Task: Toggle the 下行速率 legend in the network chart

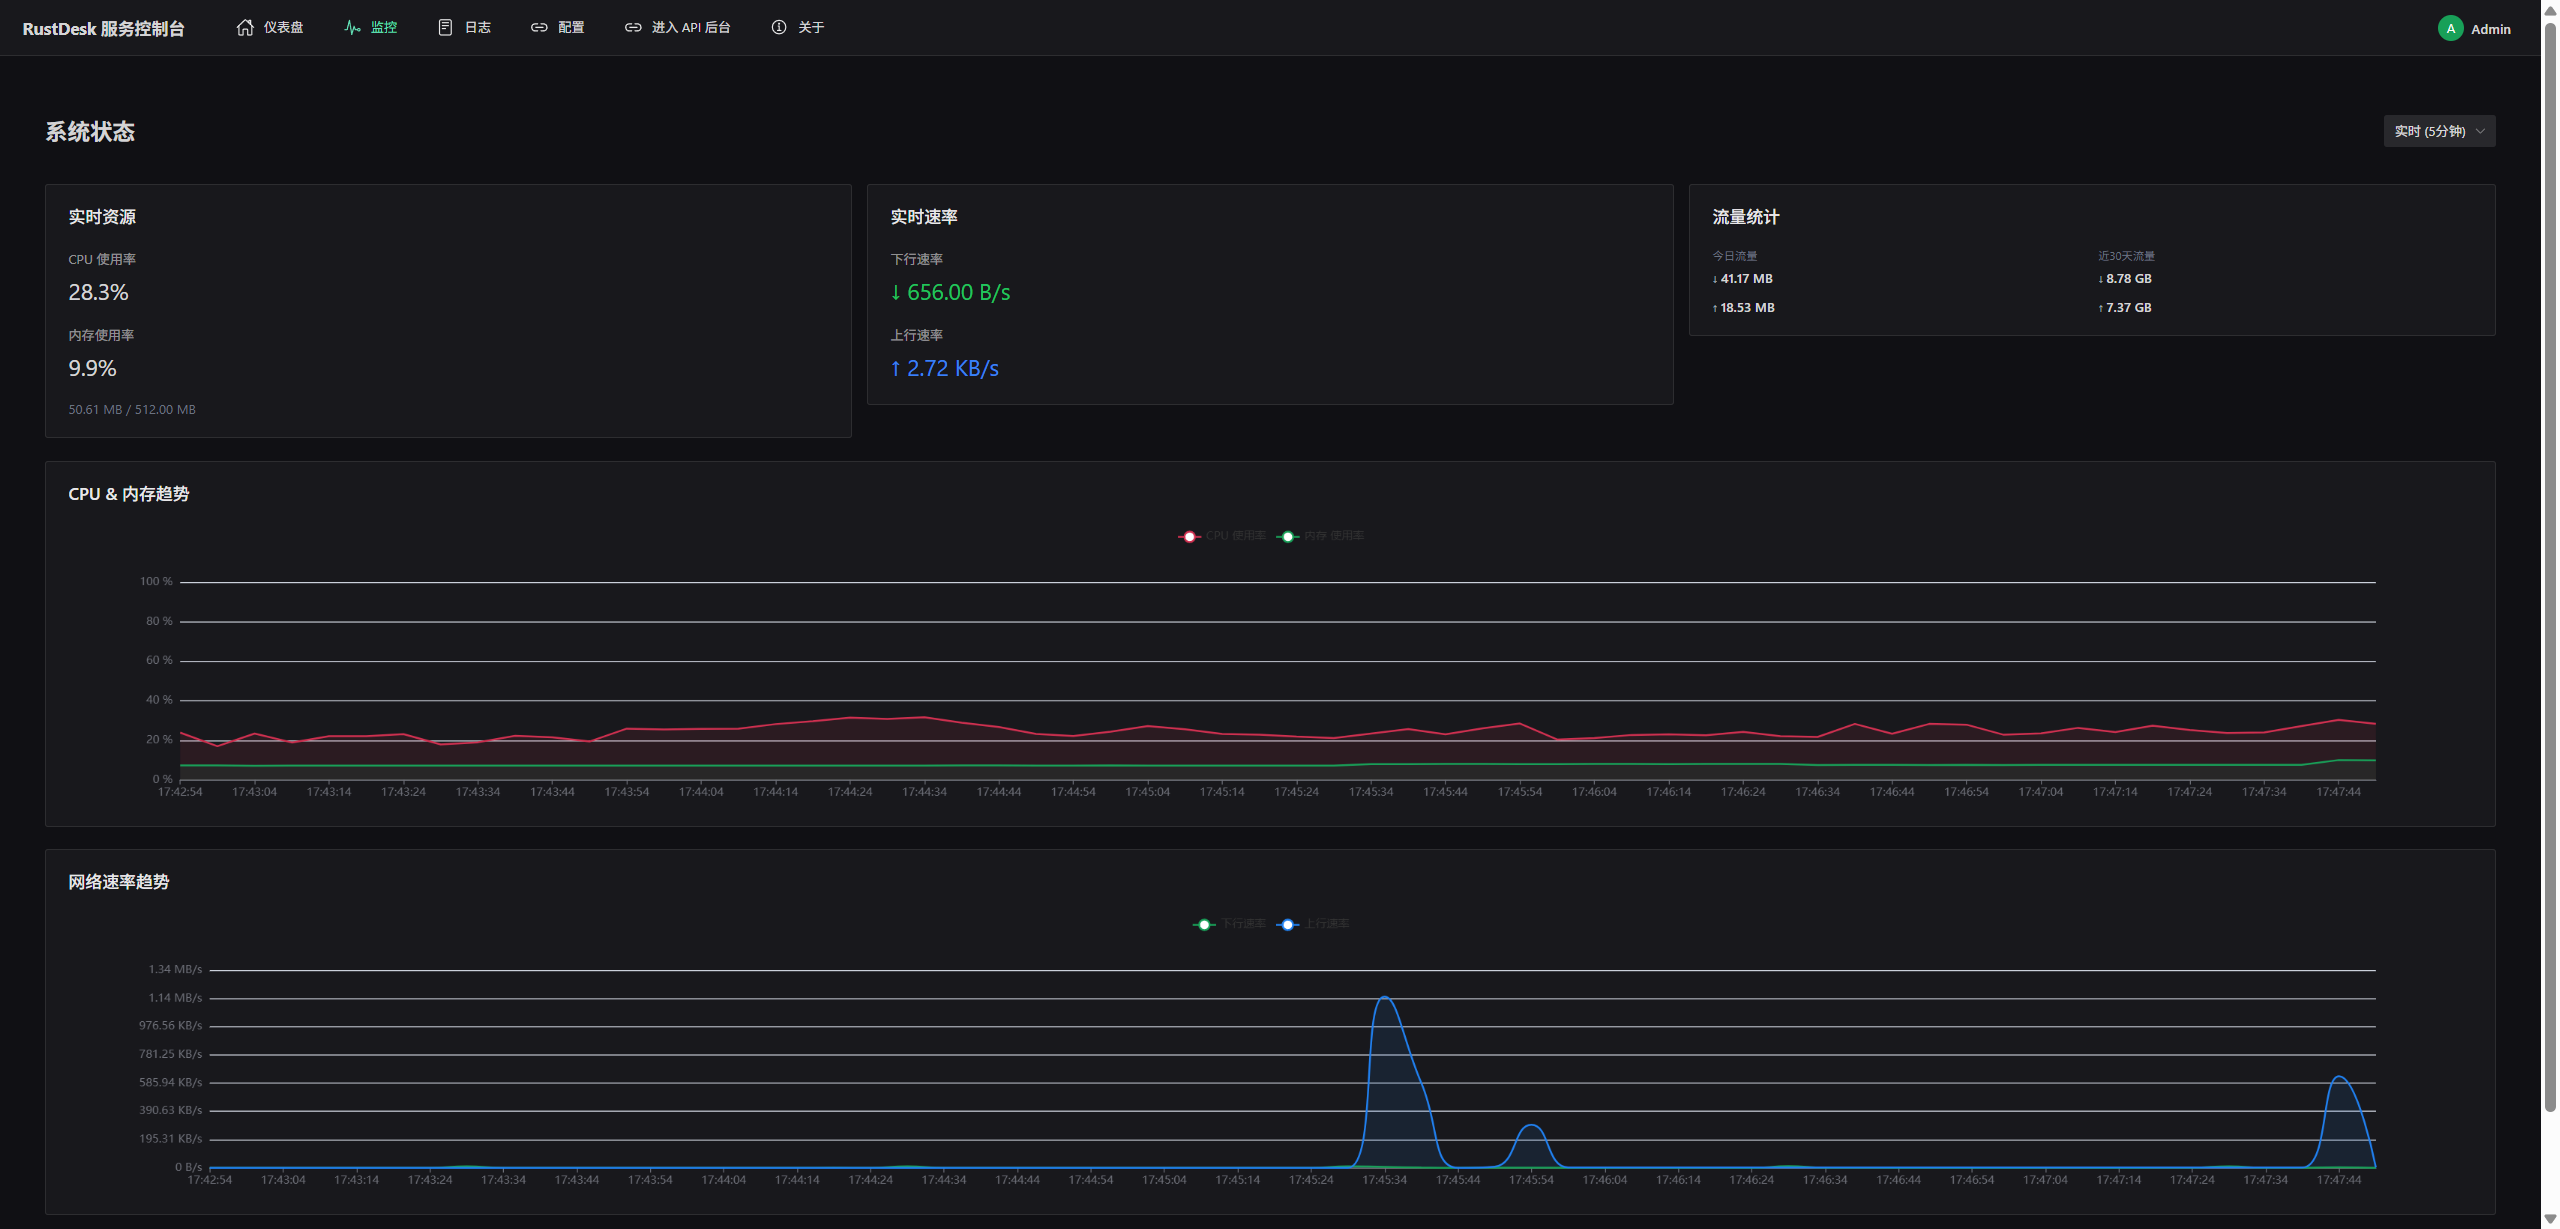Action: coord(1231,924)
